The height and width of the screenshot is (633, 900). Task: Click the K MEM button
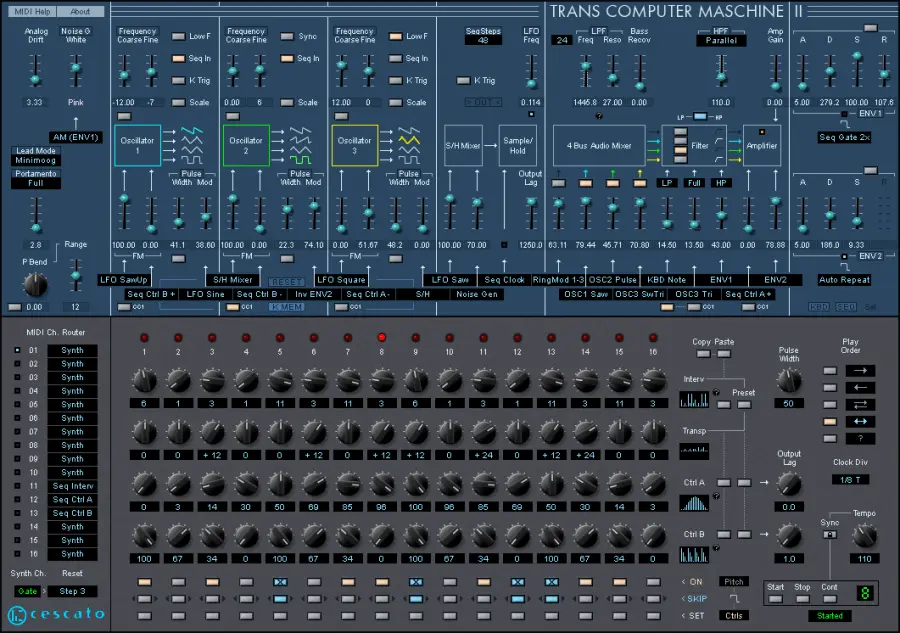(x=286, y=307)
